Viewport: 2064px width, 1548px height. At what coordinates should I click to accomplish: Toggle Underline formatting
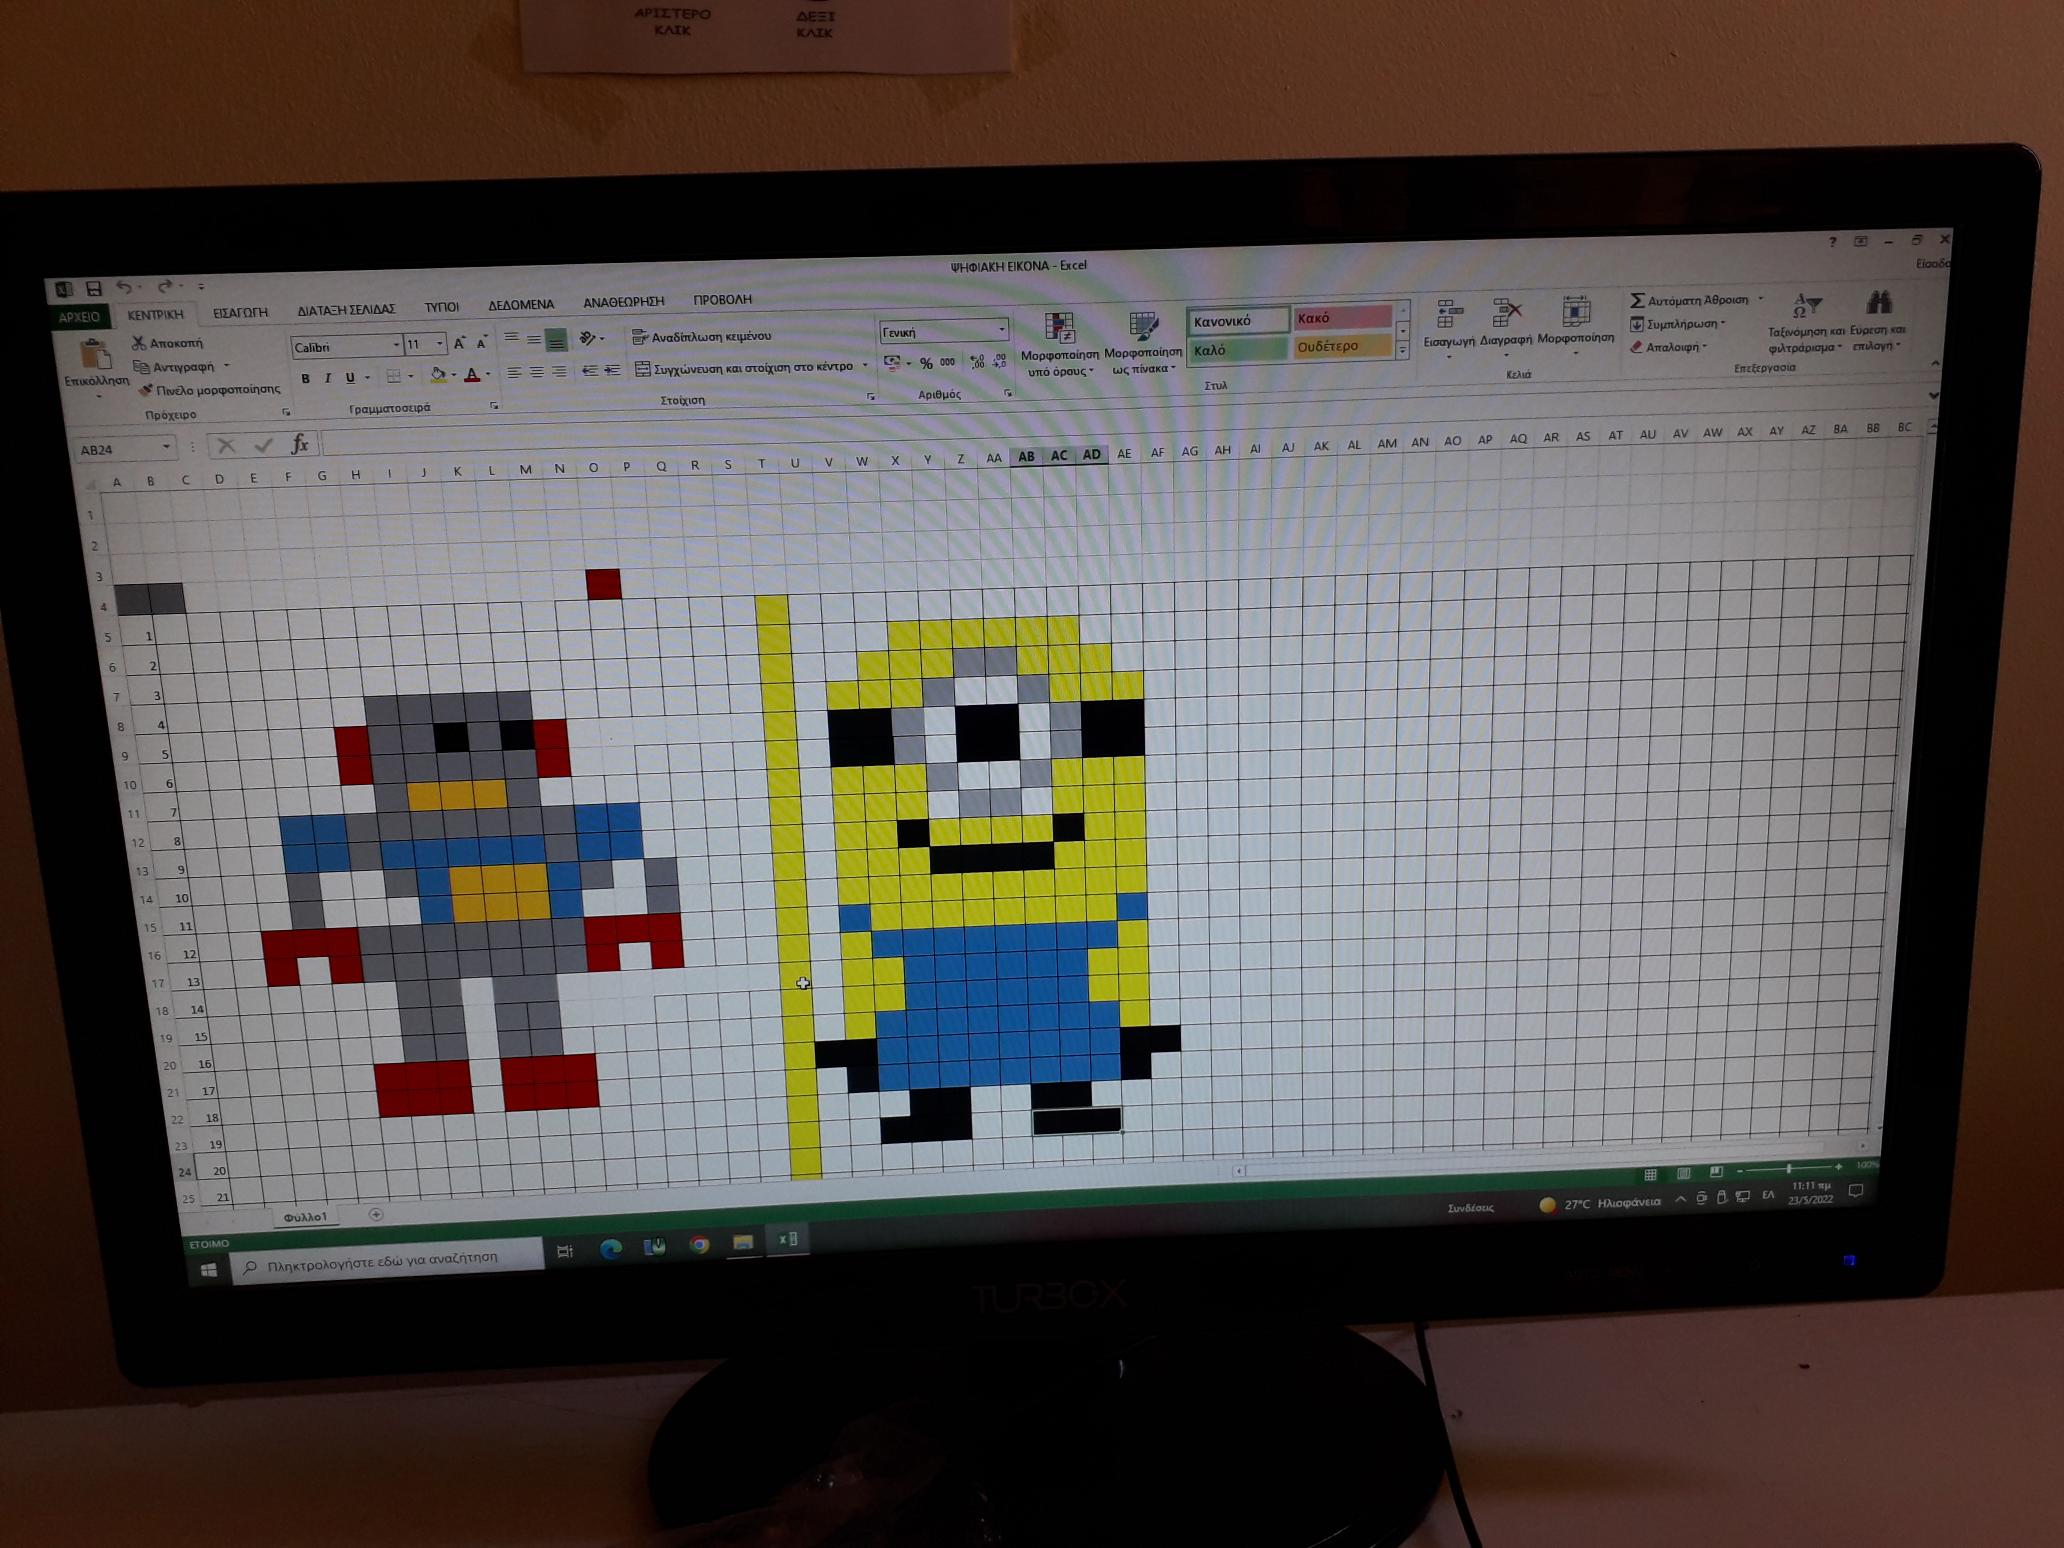tap(349, 378)
